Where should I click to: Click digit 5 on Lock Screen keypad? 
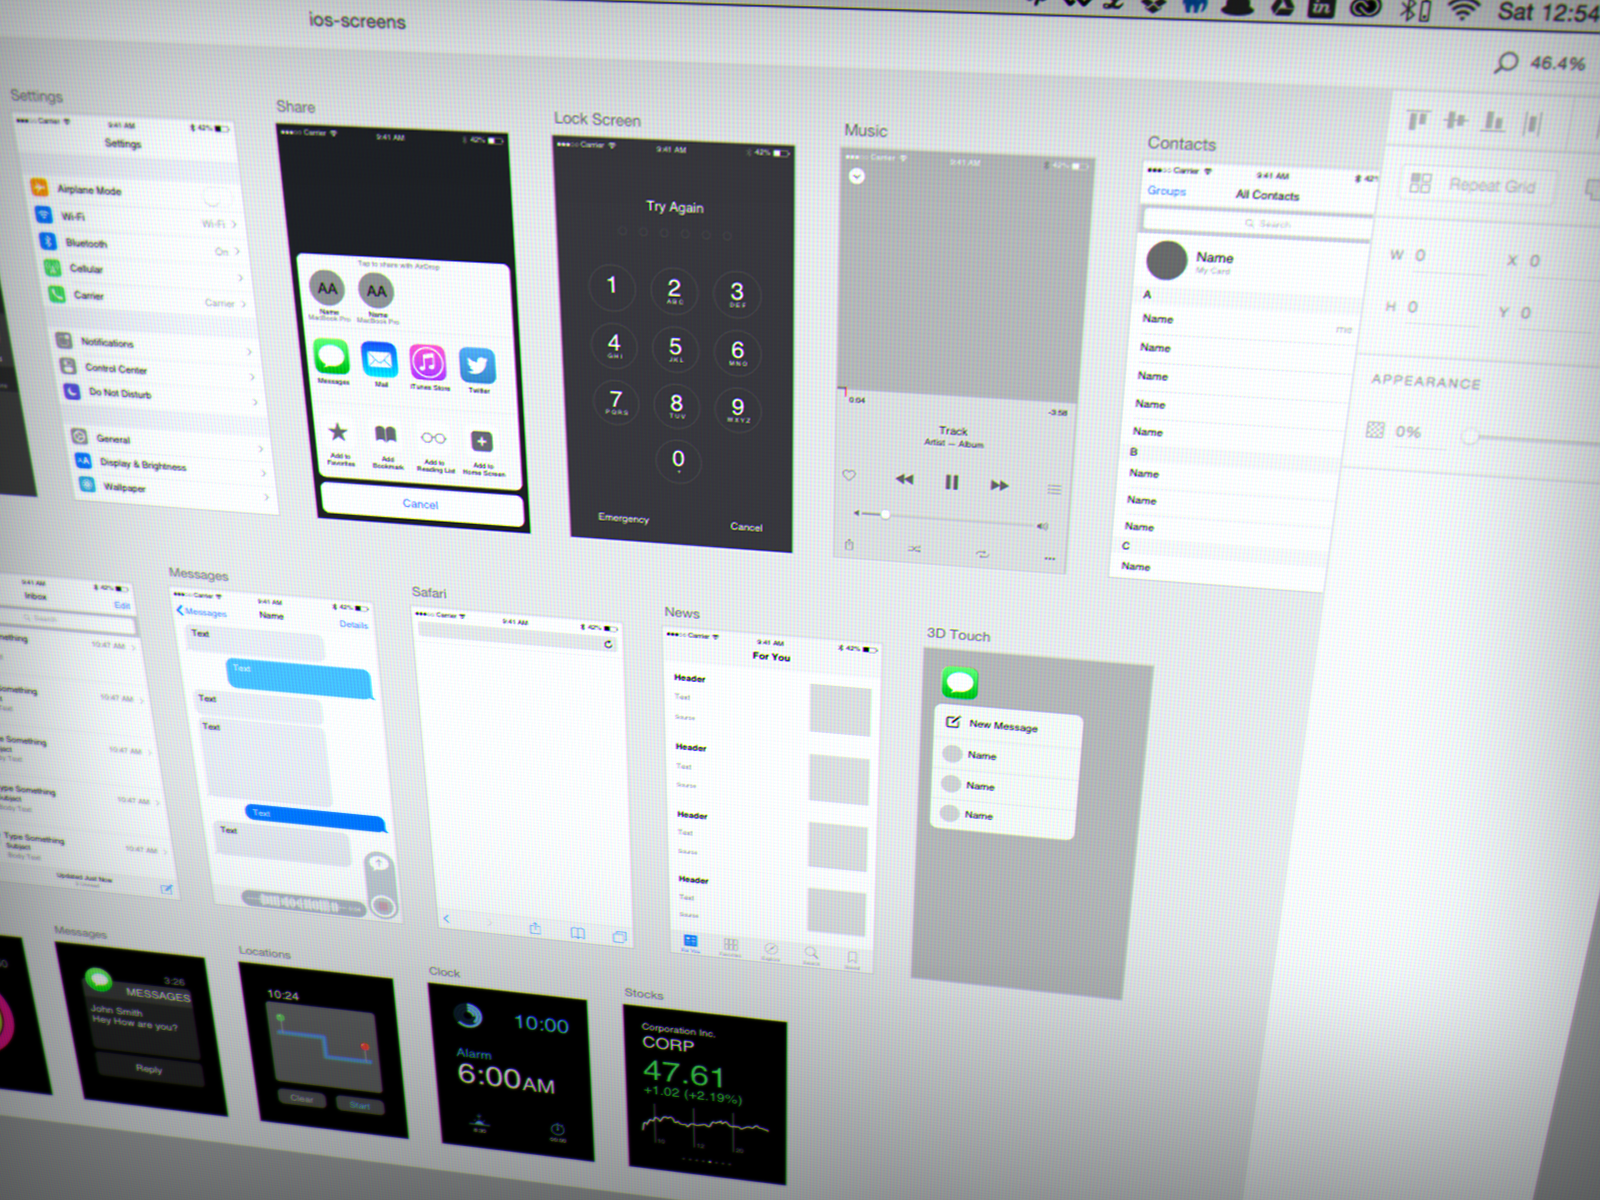click(x=676, y=348)
